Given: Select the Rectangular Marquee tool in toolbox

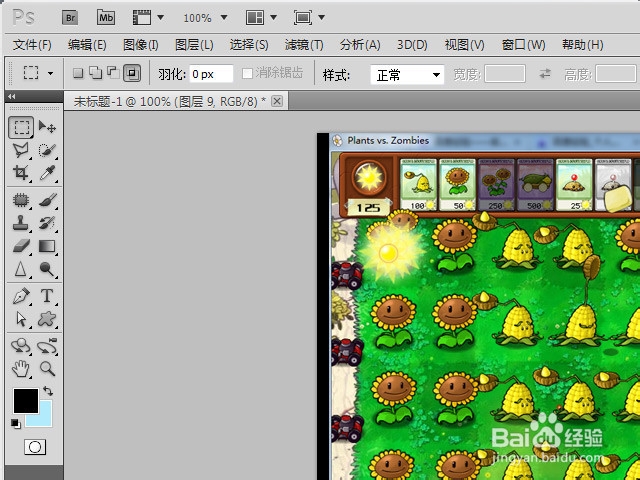Looking at the screenshot, I should tap(21, 127).
